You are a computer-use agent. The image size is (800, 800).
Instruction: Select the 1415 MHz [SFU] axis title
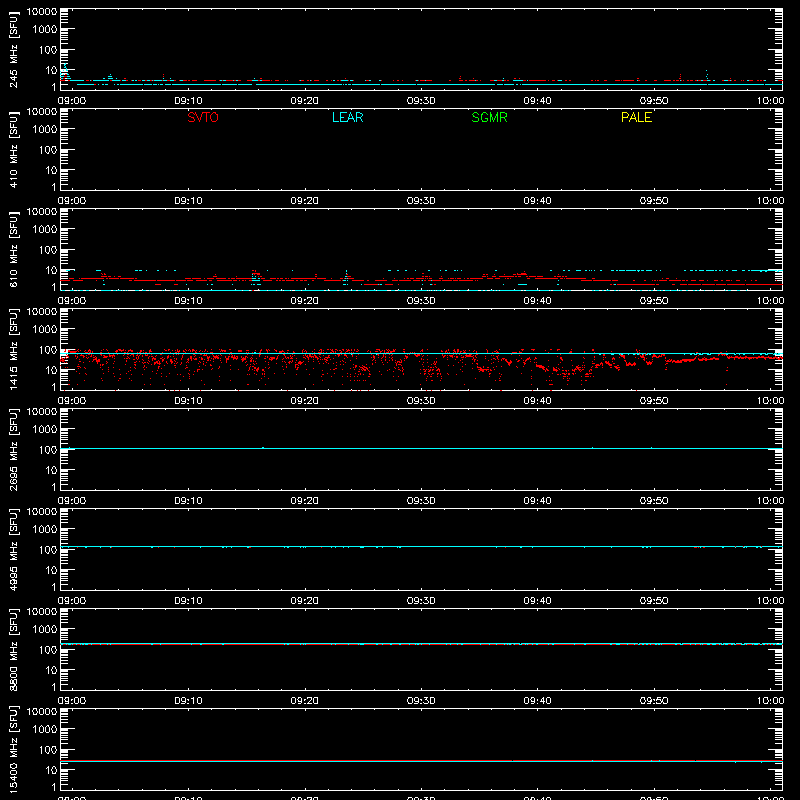(x=14, y=349)
